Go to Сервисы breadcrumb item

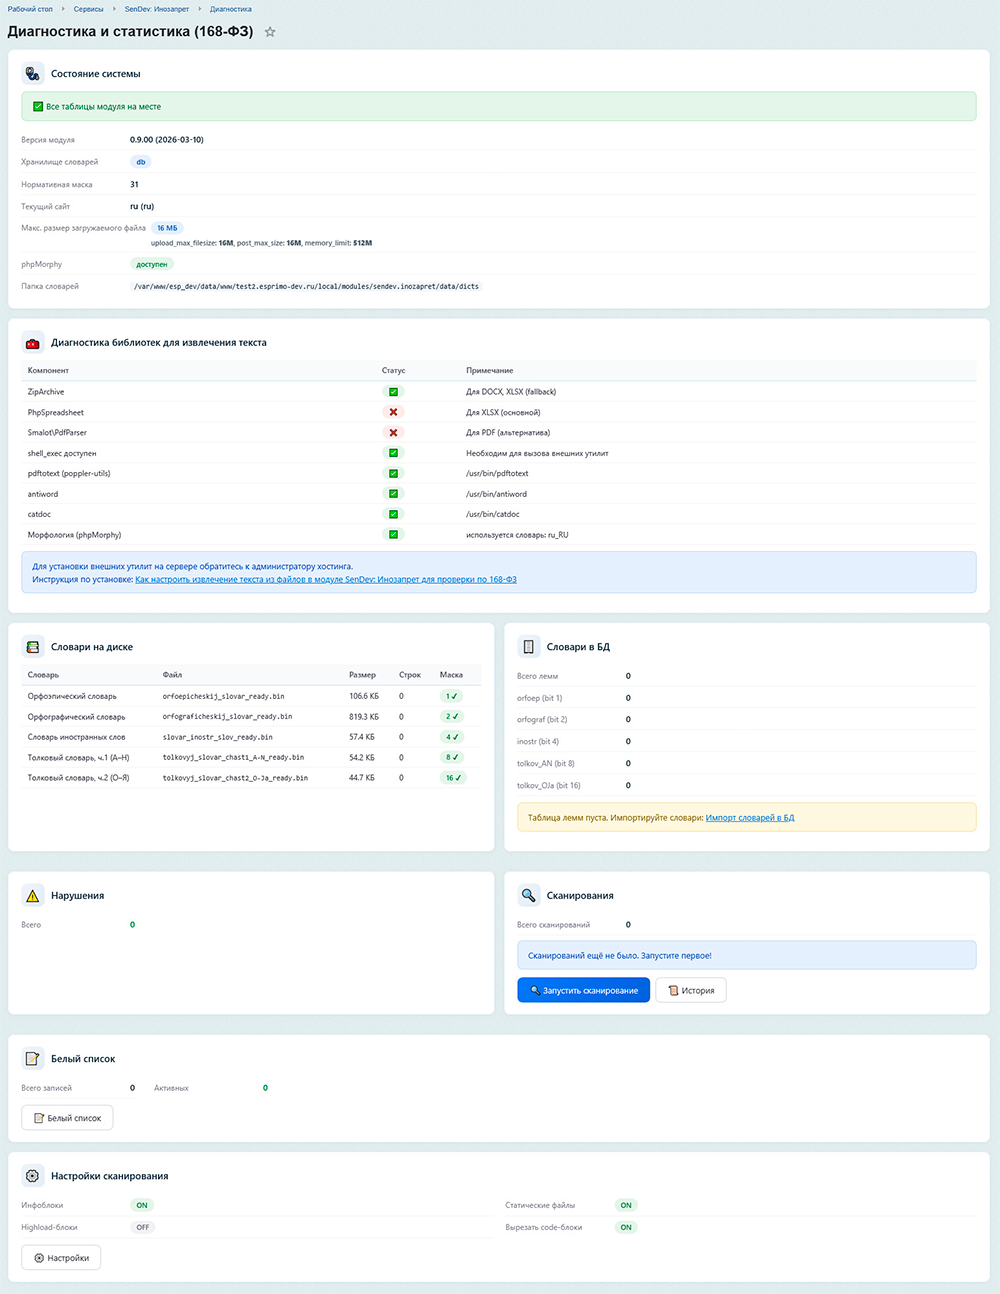pyautogui.click(x=88, y=9)
